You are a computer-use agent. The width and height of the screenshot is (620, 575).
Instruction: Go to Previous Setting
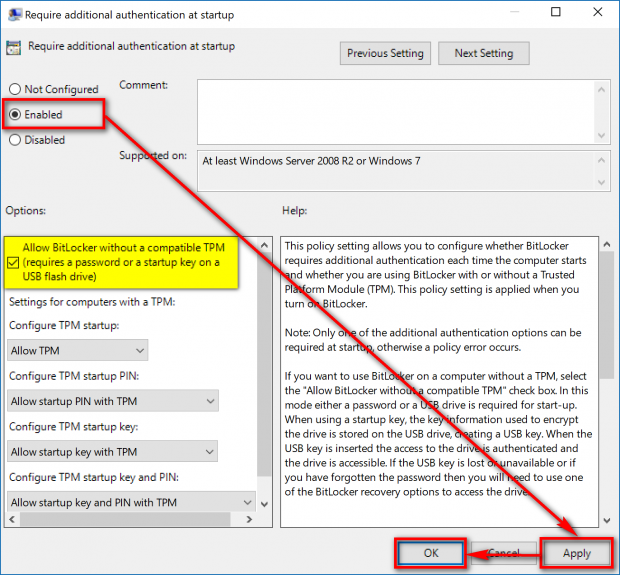click(x=385, y=54)
